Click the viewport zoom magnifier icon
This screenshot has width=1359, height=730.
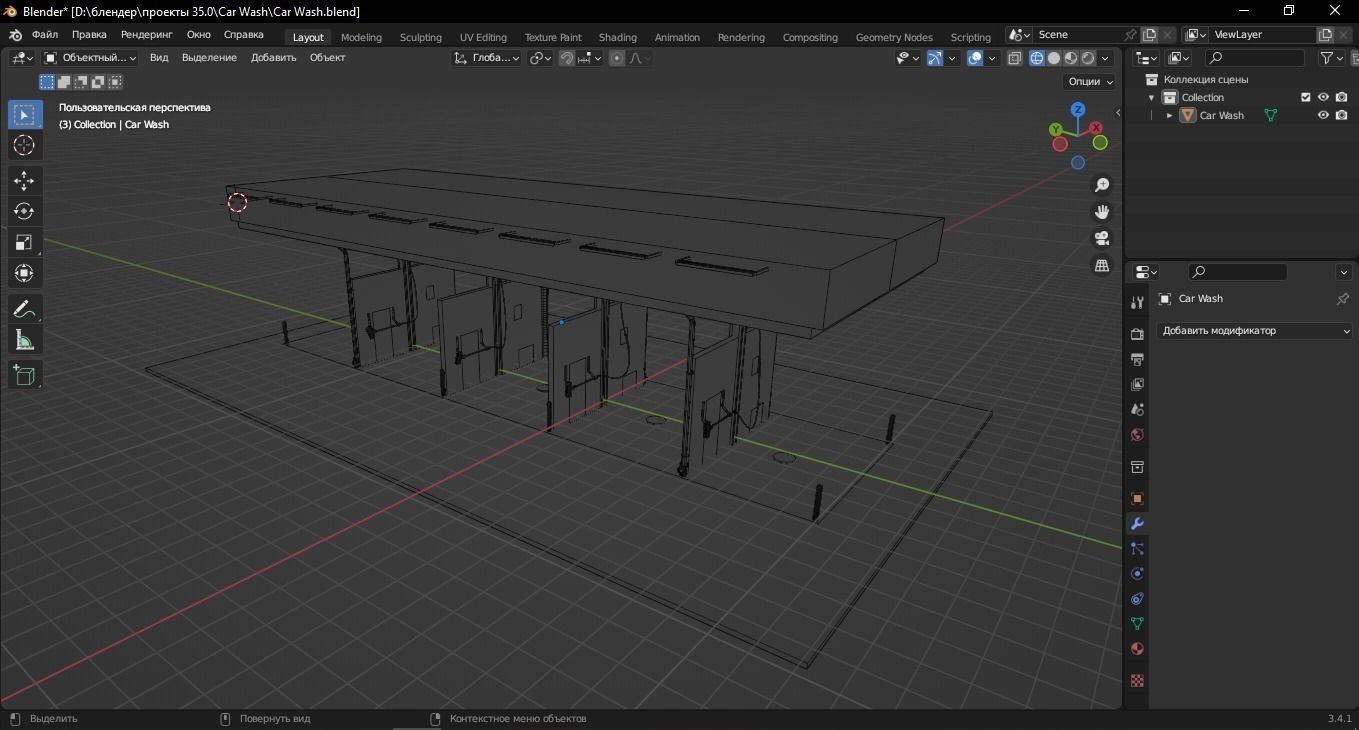coord(1102,185)
